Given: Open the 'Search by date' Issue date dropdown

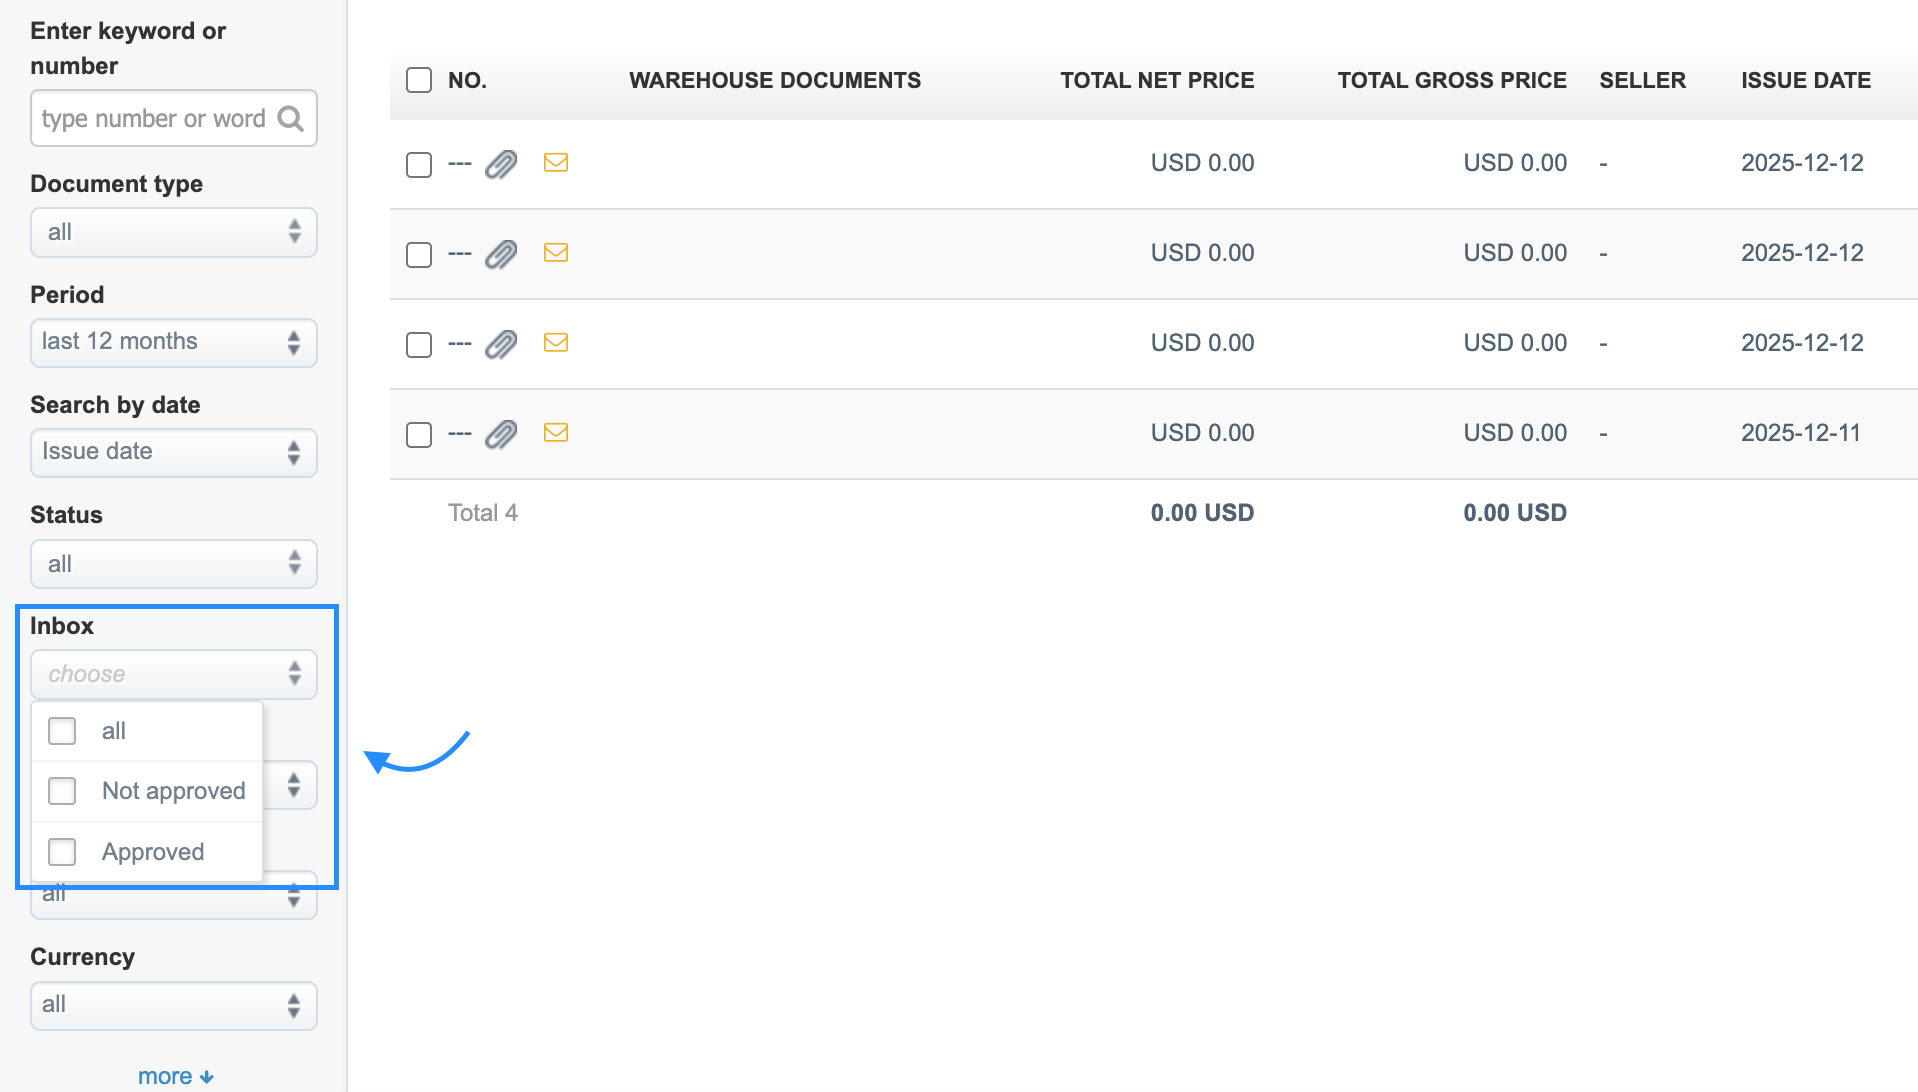Looking at the screenshot, I should pyautogui.click(x=174, y=452).
